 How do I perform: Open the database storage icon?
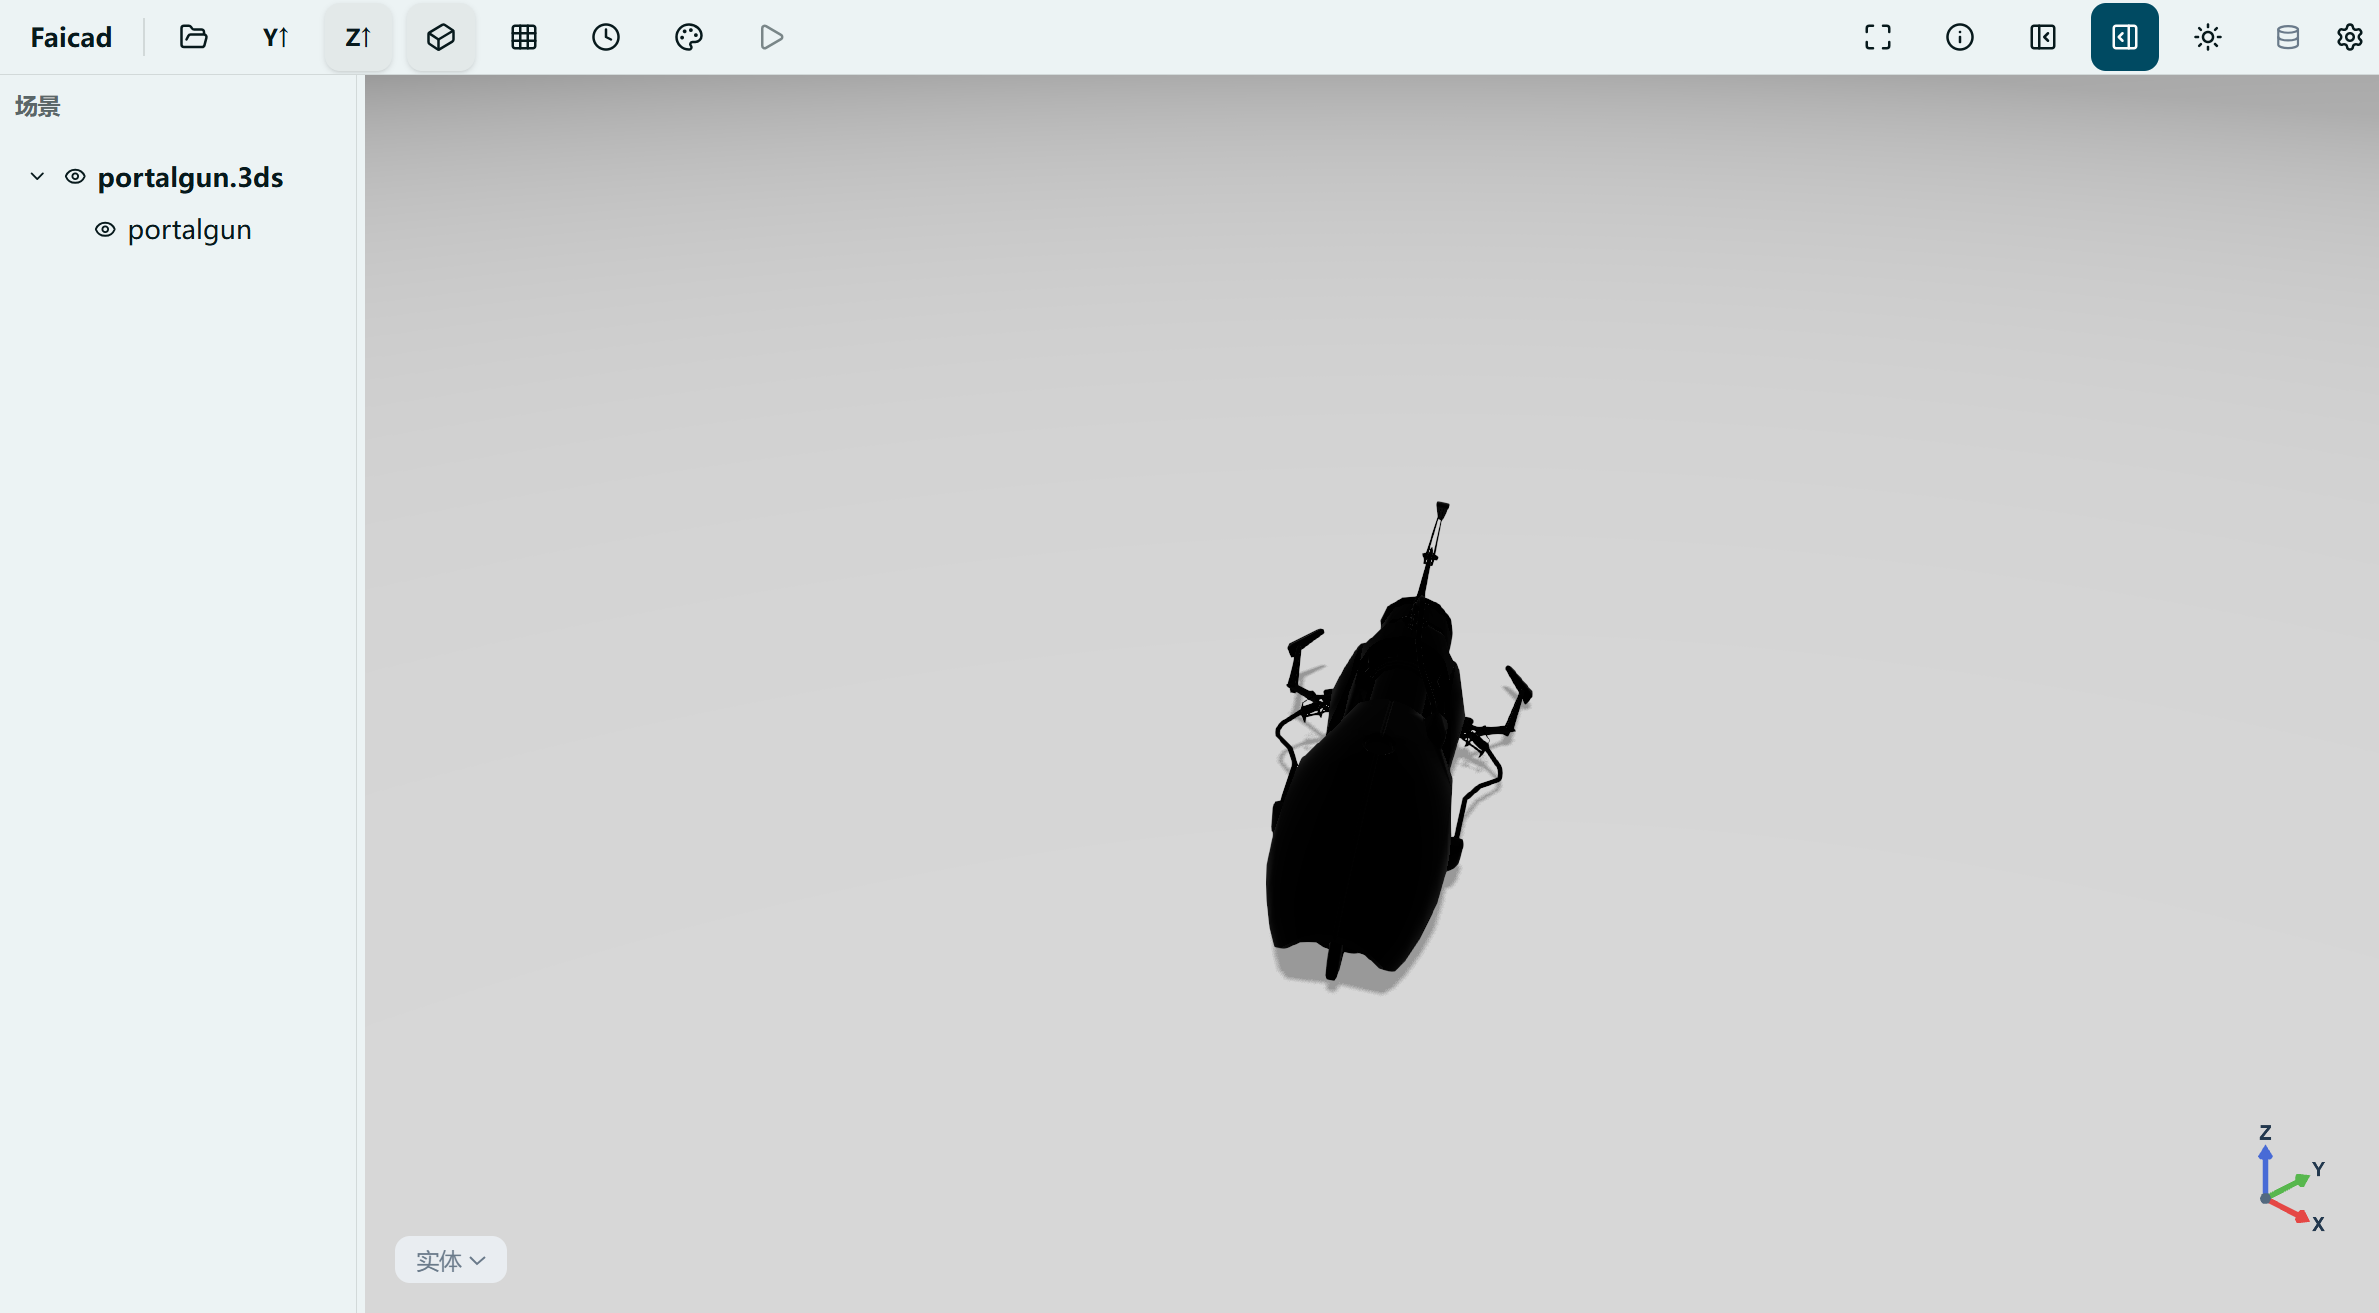tap(2287, 37)
